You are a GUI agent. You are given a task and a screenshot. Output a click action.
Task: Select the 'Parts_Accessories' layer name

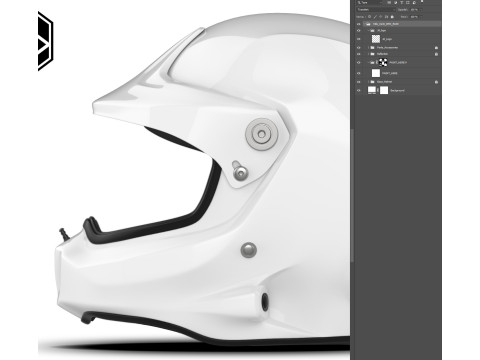(387, 48)
